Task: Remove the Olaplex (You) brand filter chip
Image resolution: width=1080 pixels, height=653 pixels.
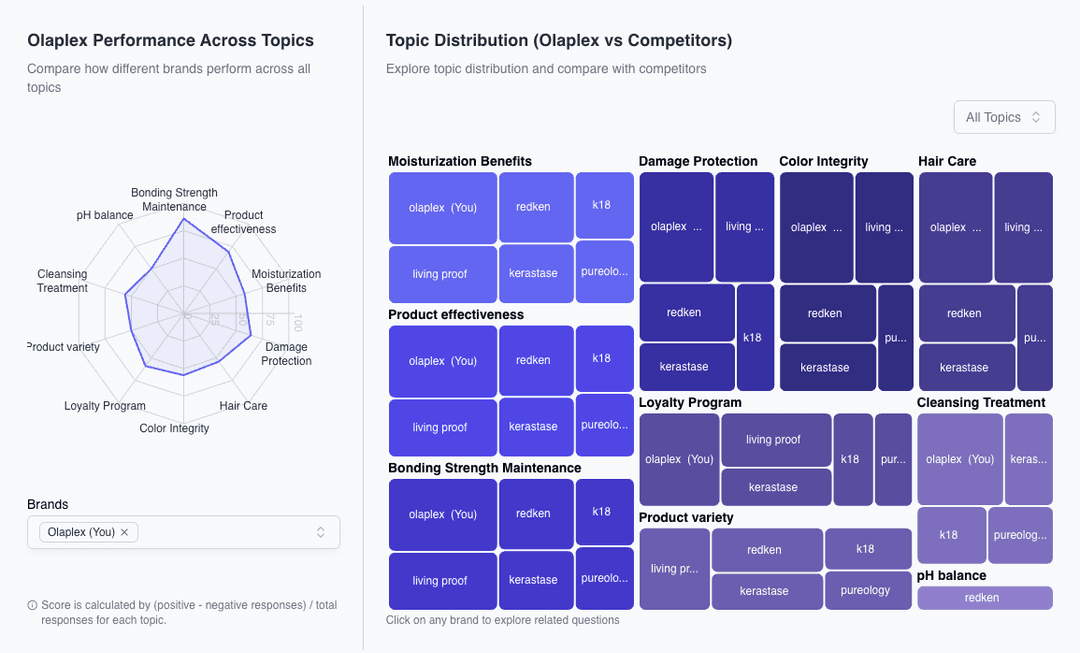Action: (124, 532)
